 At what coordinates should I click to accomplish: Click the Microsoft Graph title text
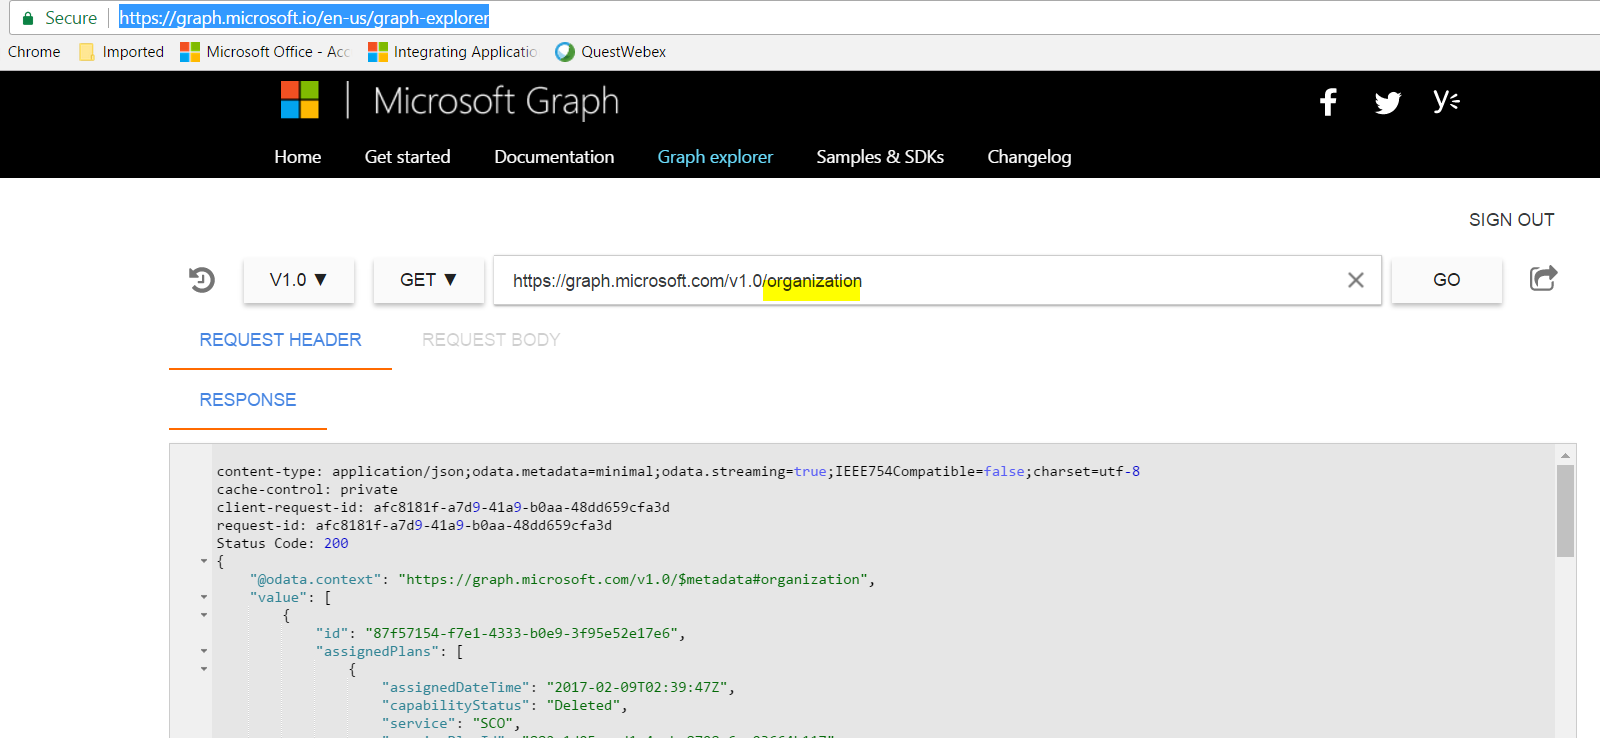[x=496, y=102]
